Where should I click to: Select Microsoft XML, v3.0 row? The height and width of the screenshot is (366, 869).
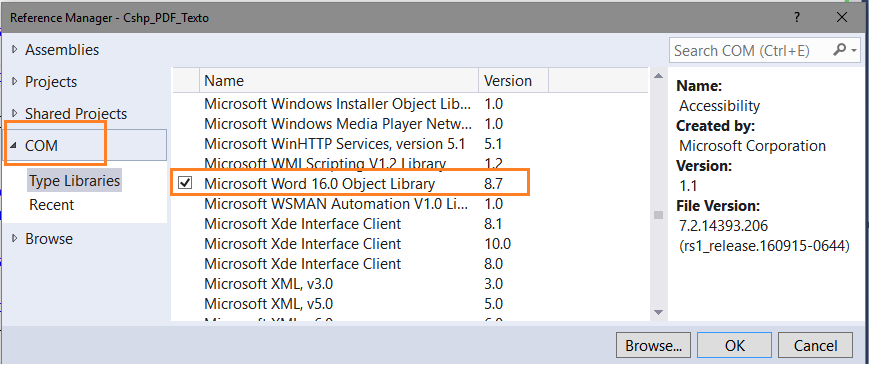[410, 284]
